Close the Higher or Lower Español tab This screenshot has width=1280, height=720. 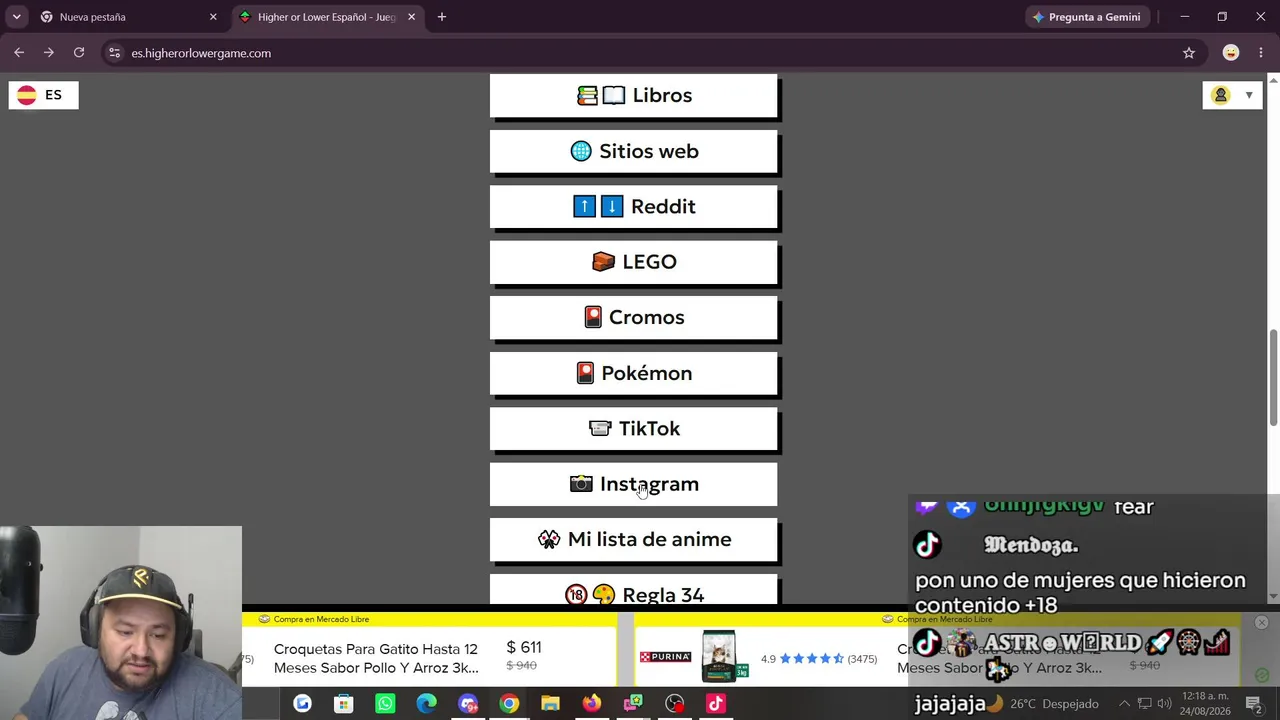click(x=411, y=17)
